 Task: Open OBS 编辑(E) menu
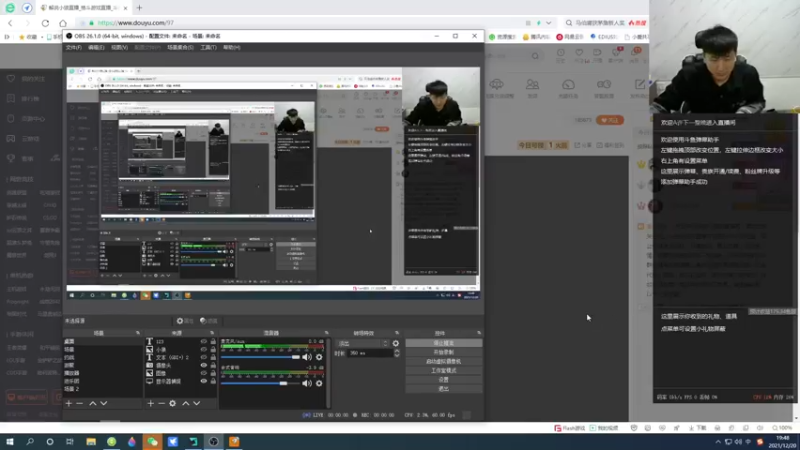(96, 47)
